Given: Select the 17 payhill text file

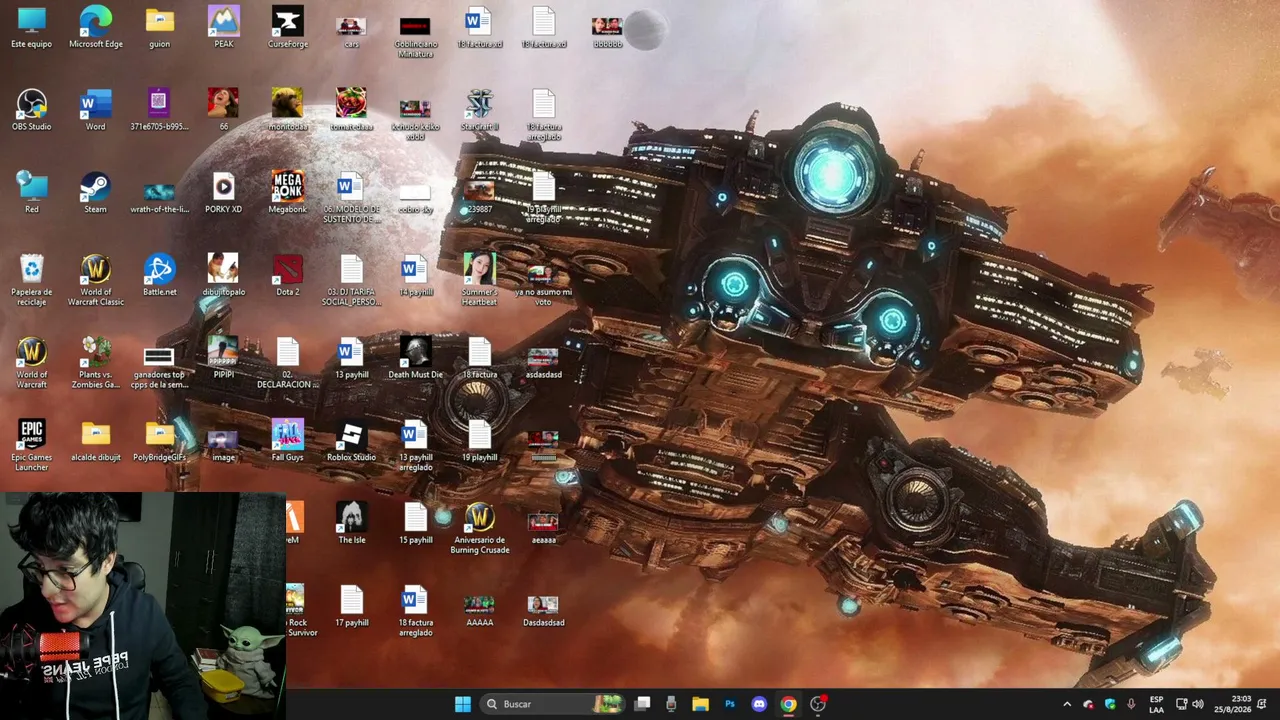Looking at the screenshot, I should coord(351,606).
